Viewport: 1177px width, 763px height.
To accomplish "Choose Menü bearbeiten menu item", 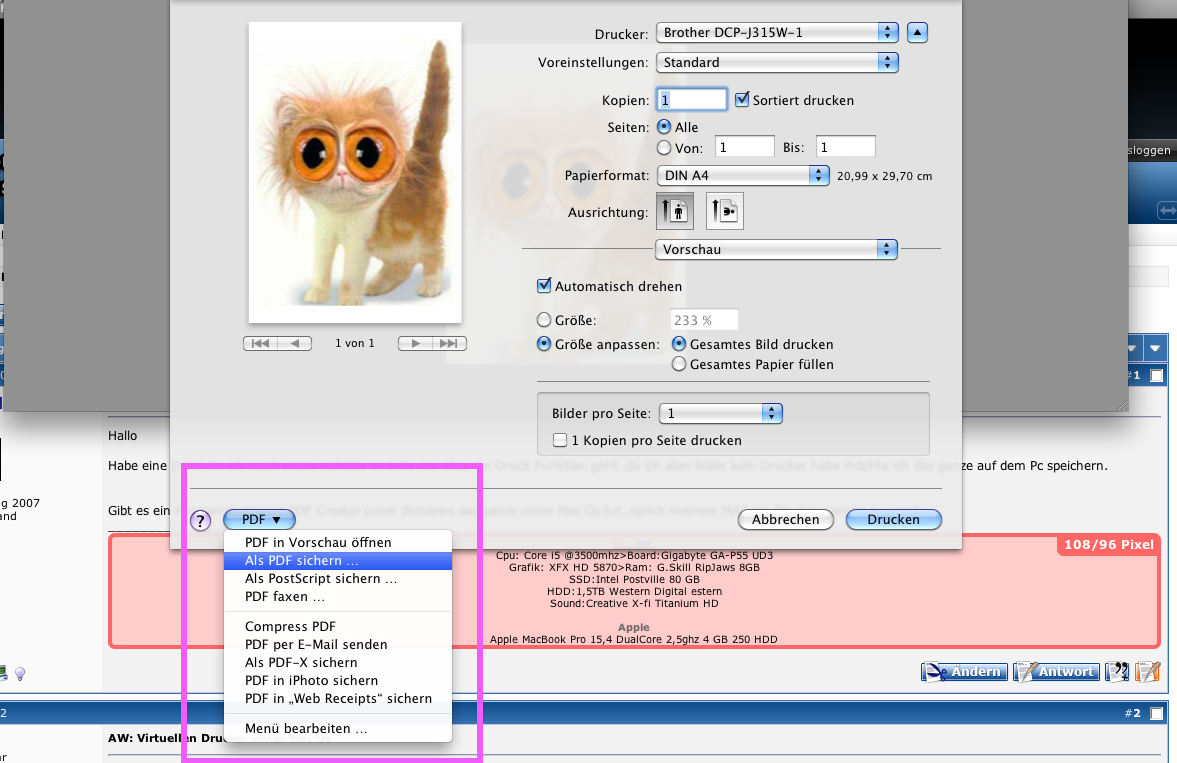I will pyautogui.click(x=338, y=728).
